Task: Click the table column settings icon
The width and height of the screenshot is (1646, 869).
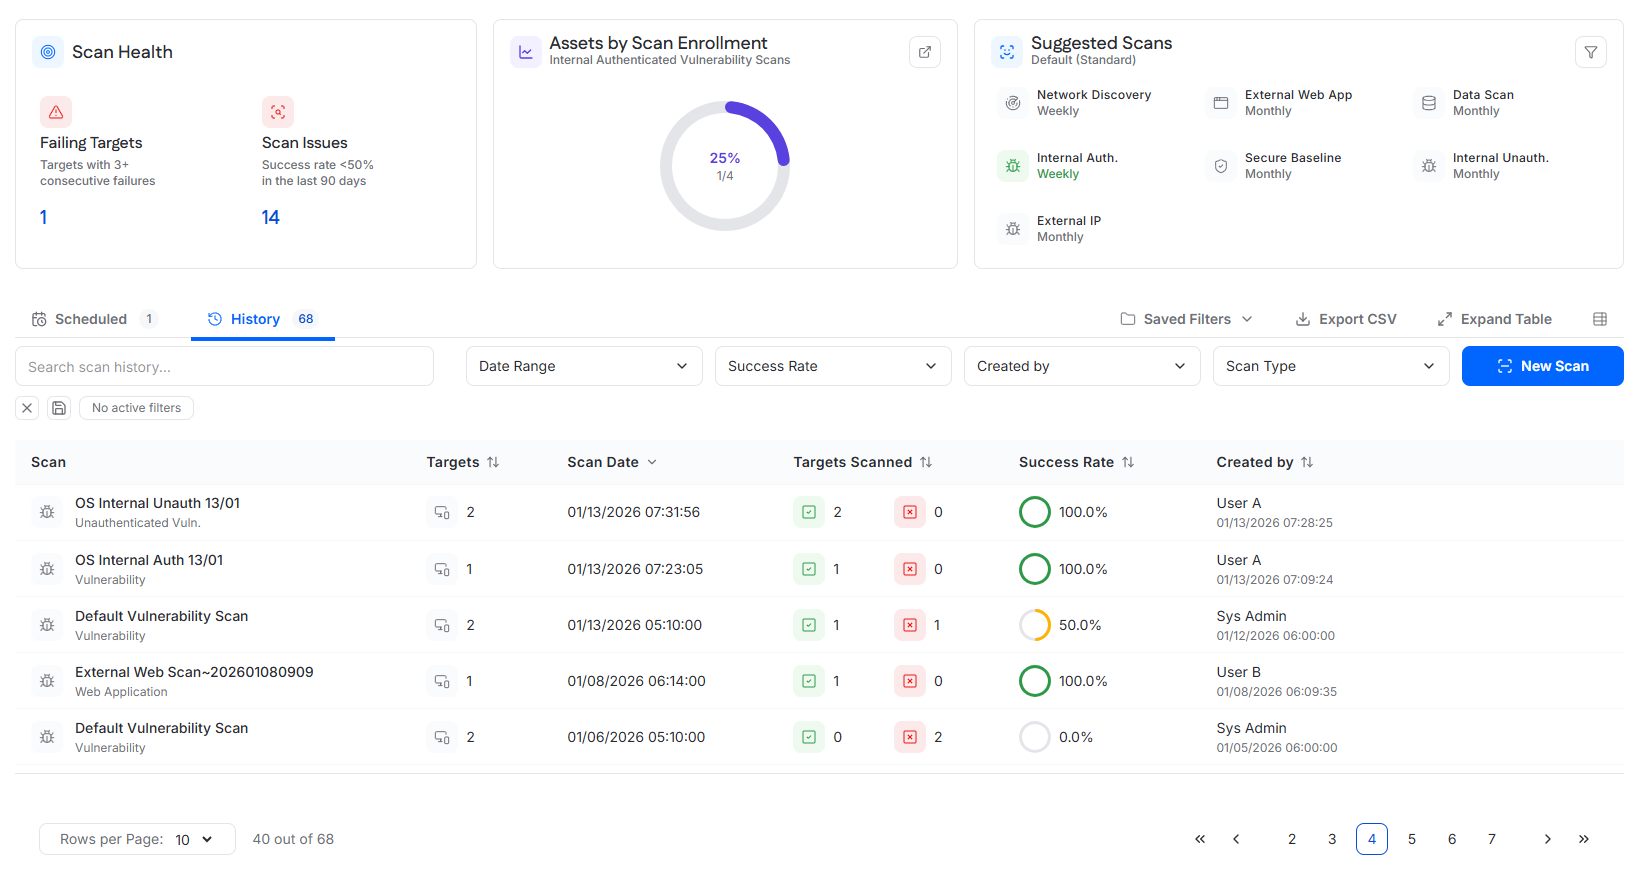Action: pos(1599,319)
